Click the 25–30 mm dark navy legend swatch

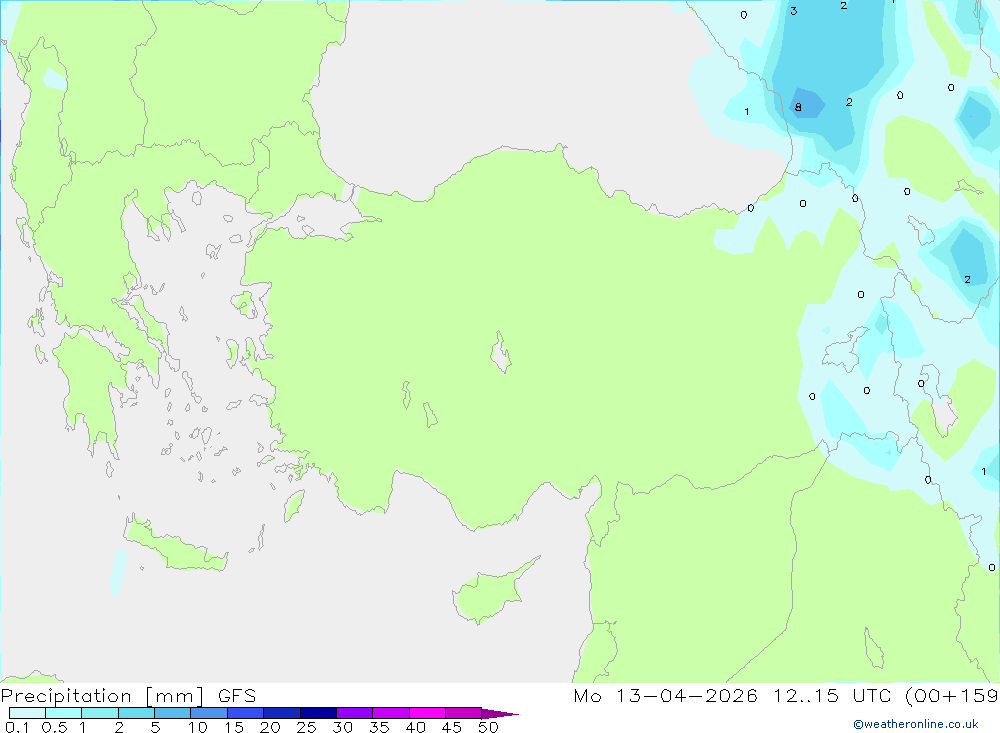[x=318, y=713]
